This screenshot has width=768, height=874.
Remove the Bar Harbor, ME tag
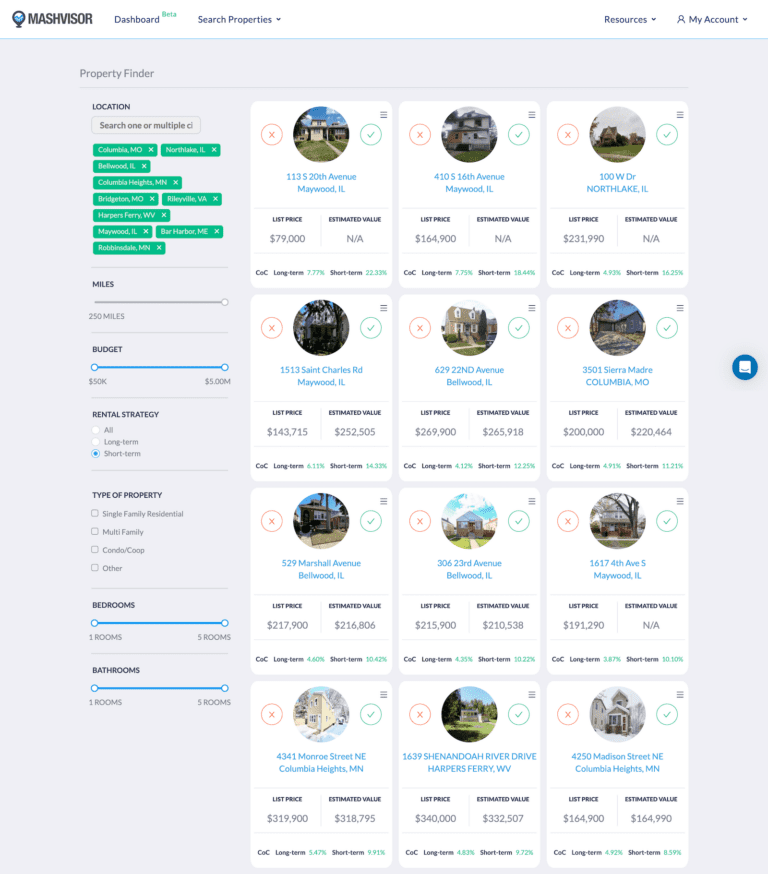pos(217,231)
